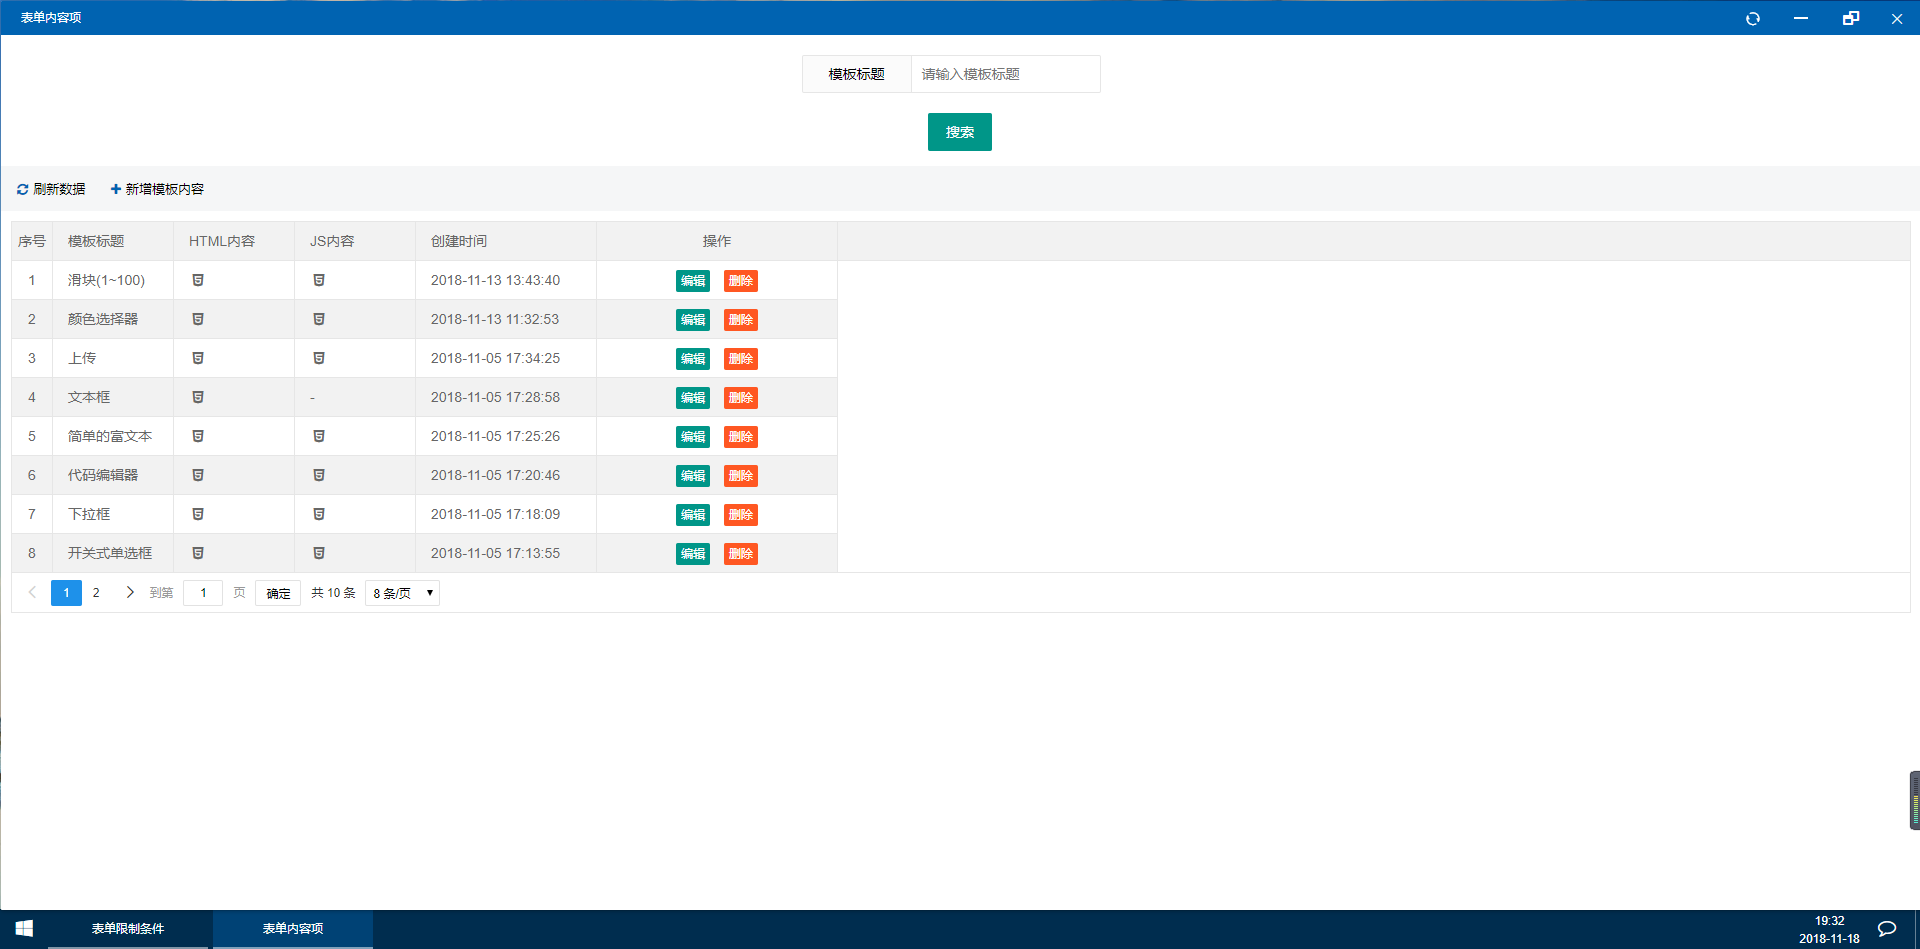
Task: Select page 1 in pagination
Action: [x=66, y=593]
